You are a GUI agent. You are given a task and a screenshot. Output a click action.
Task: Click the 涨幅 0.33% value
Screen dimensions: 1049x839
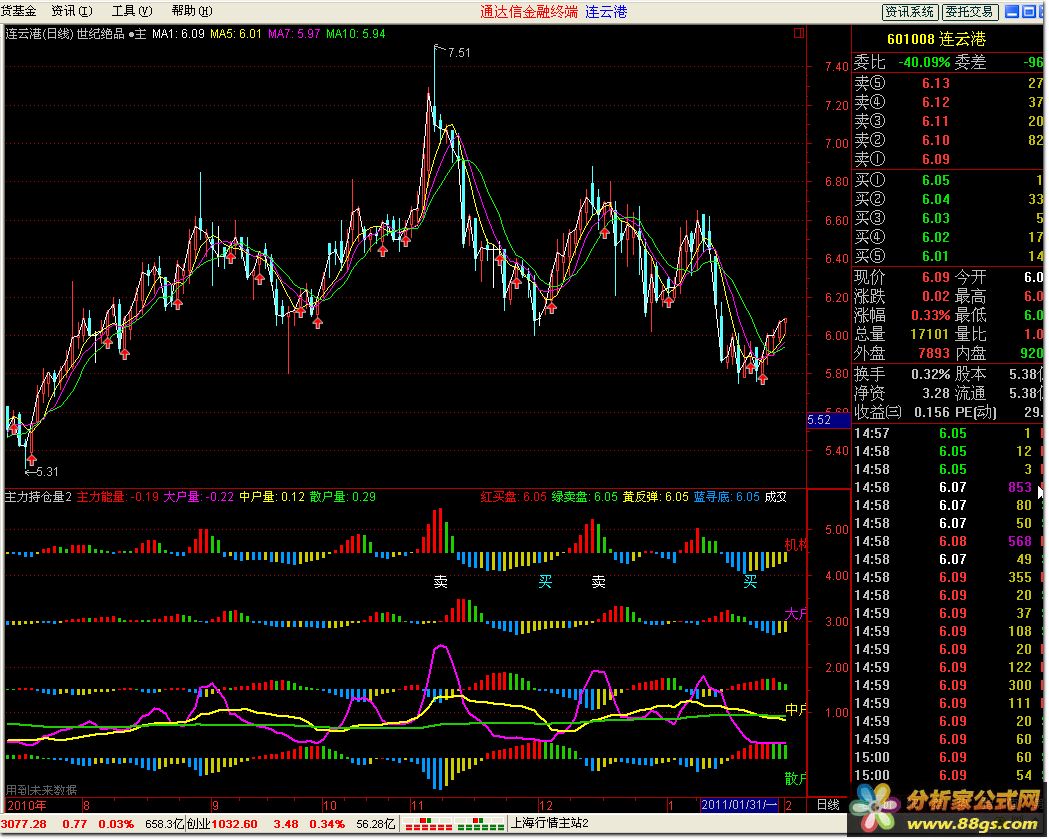click(x=931, y=315)
